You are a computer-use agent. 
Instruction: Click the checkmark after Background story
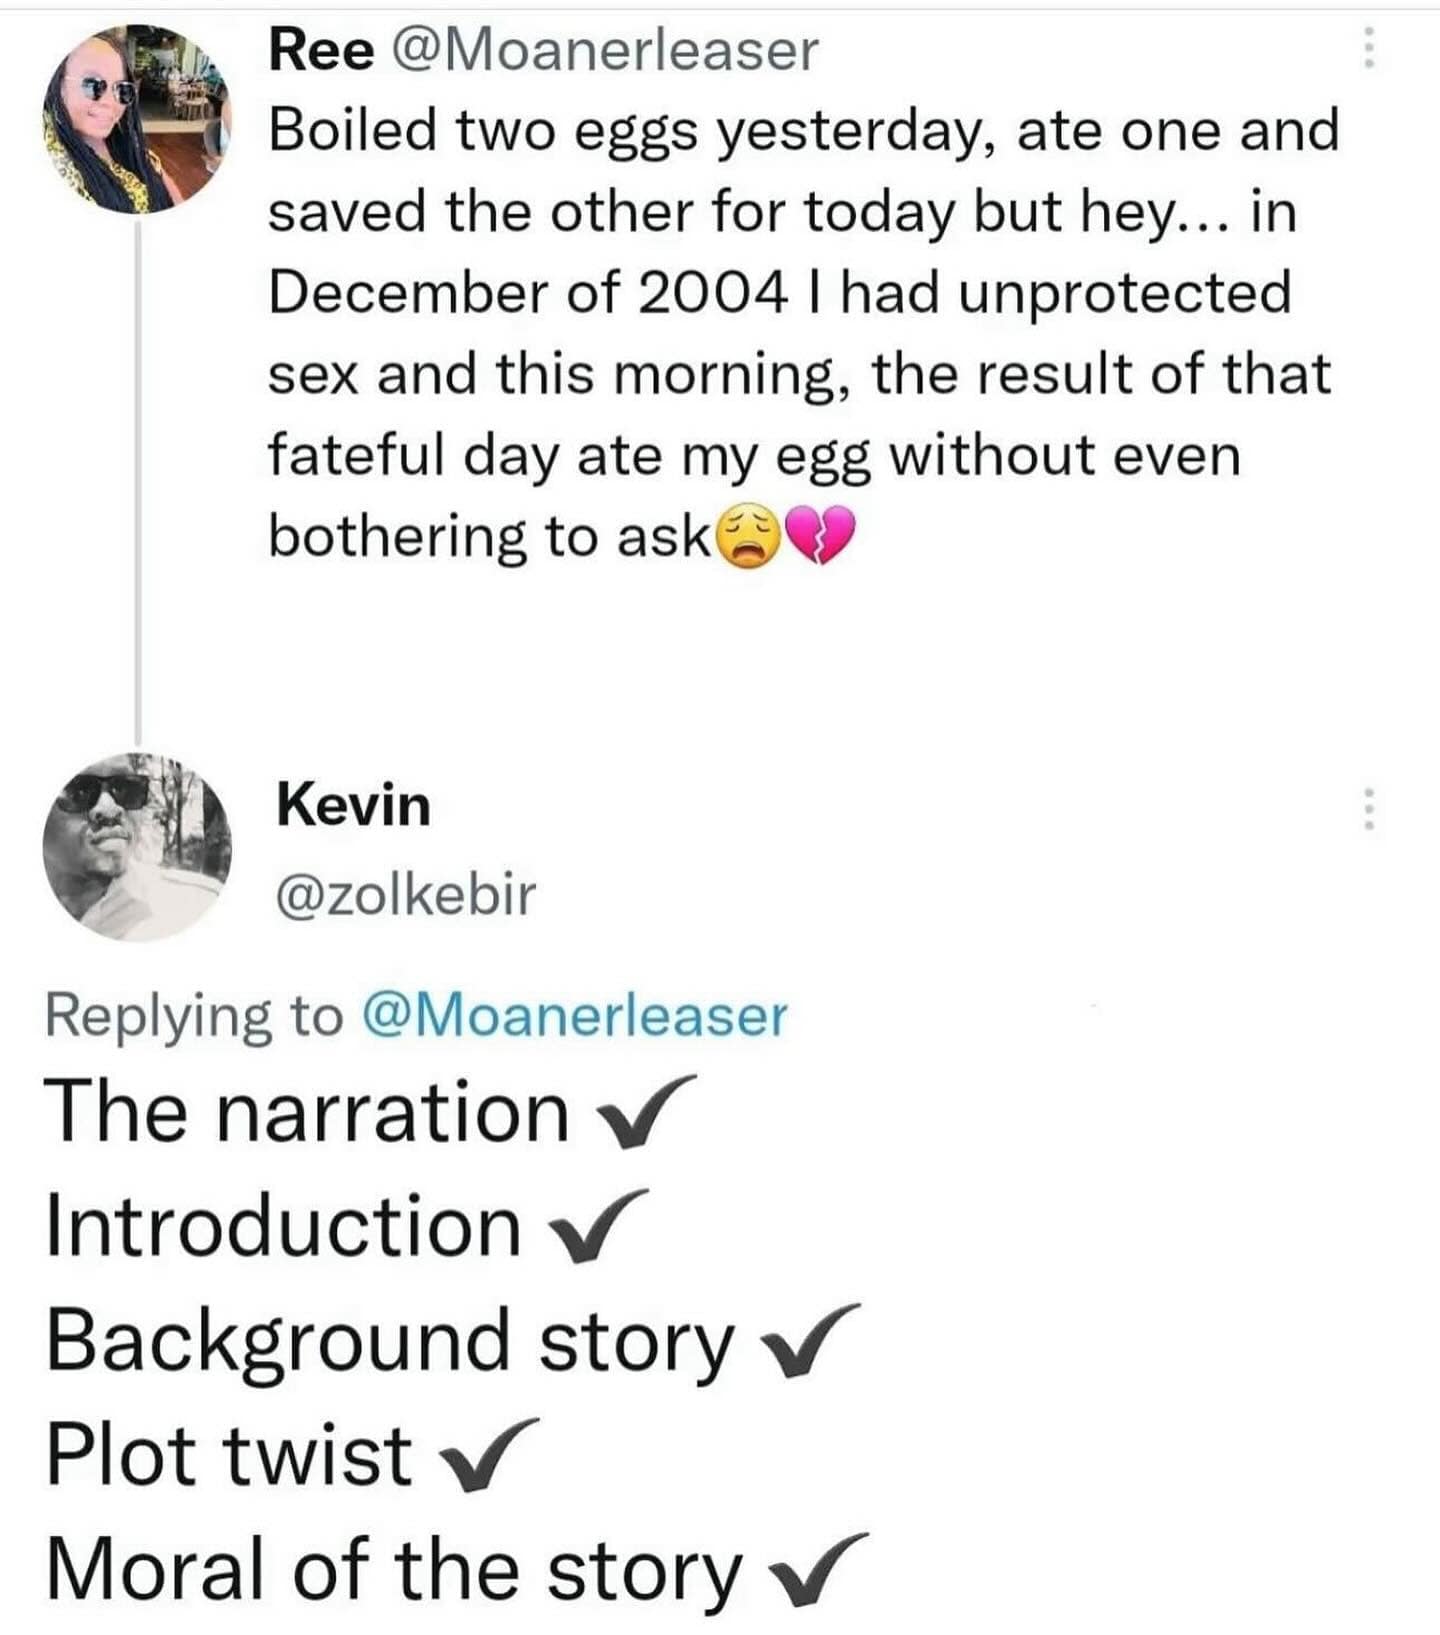click(x=809, y=1341)
